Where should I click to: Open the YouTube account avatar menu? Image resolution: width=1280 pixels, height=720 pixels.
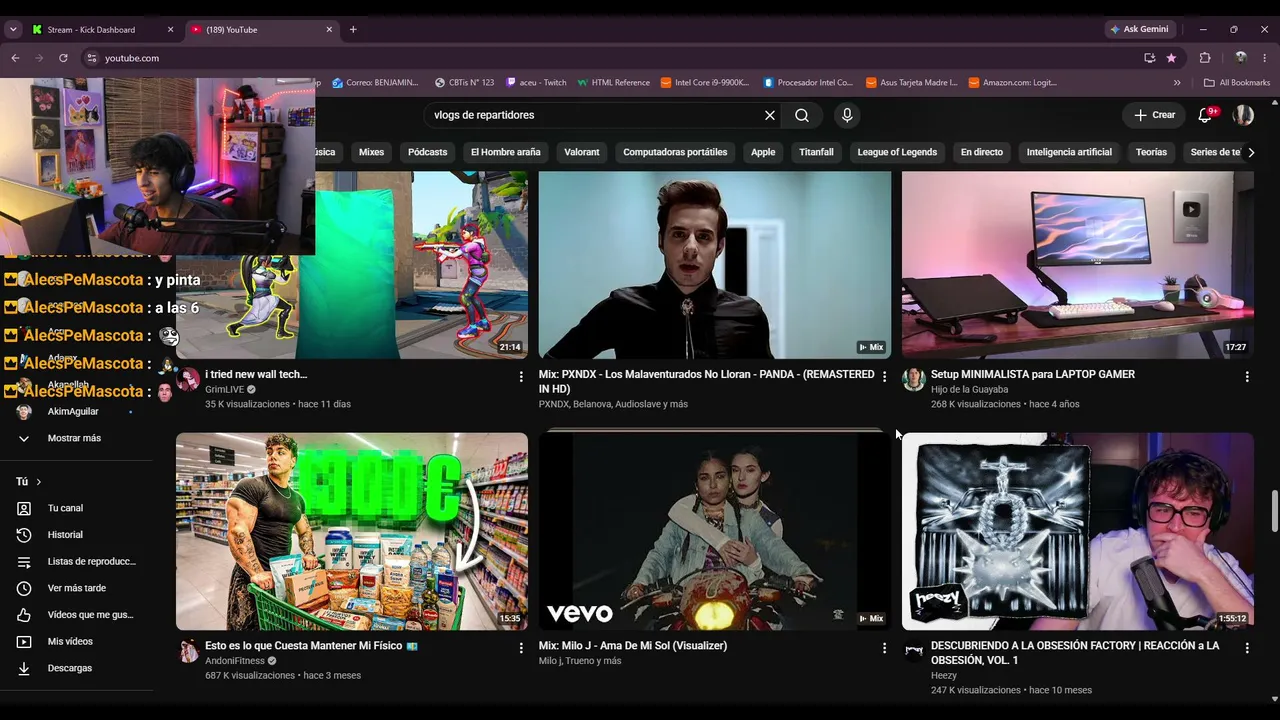coord(1243,115)
